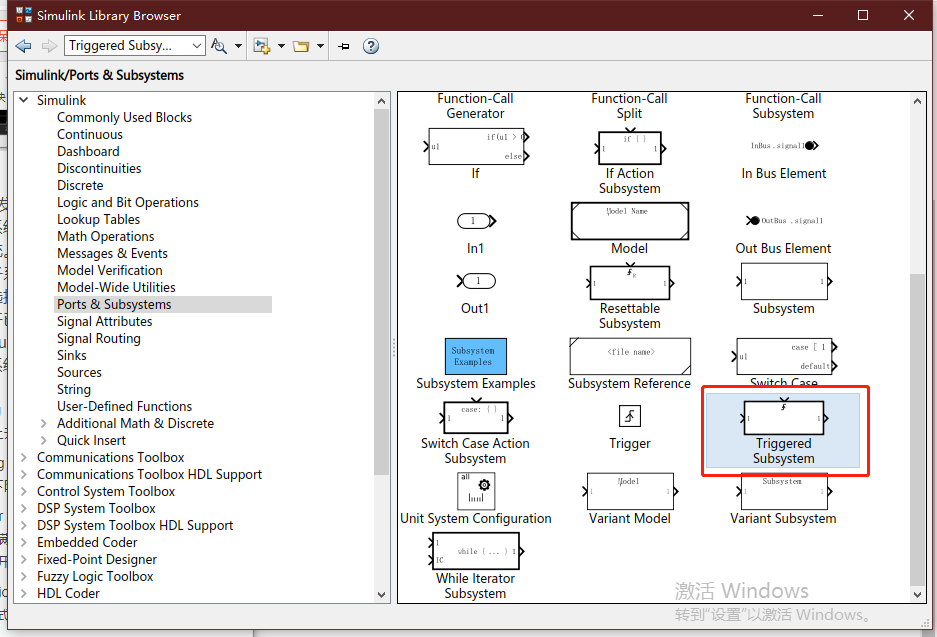This screenshot has width=937, height=637.
Task: Select the Dashboard library
Action: (88, 151)
